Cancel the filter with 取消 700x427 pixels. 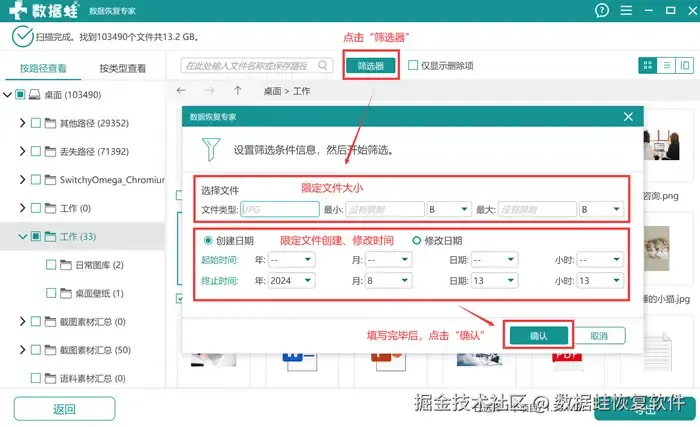click(x=599, y=335)
